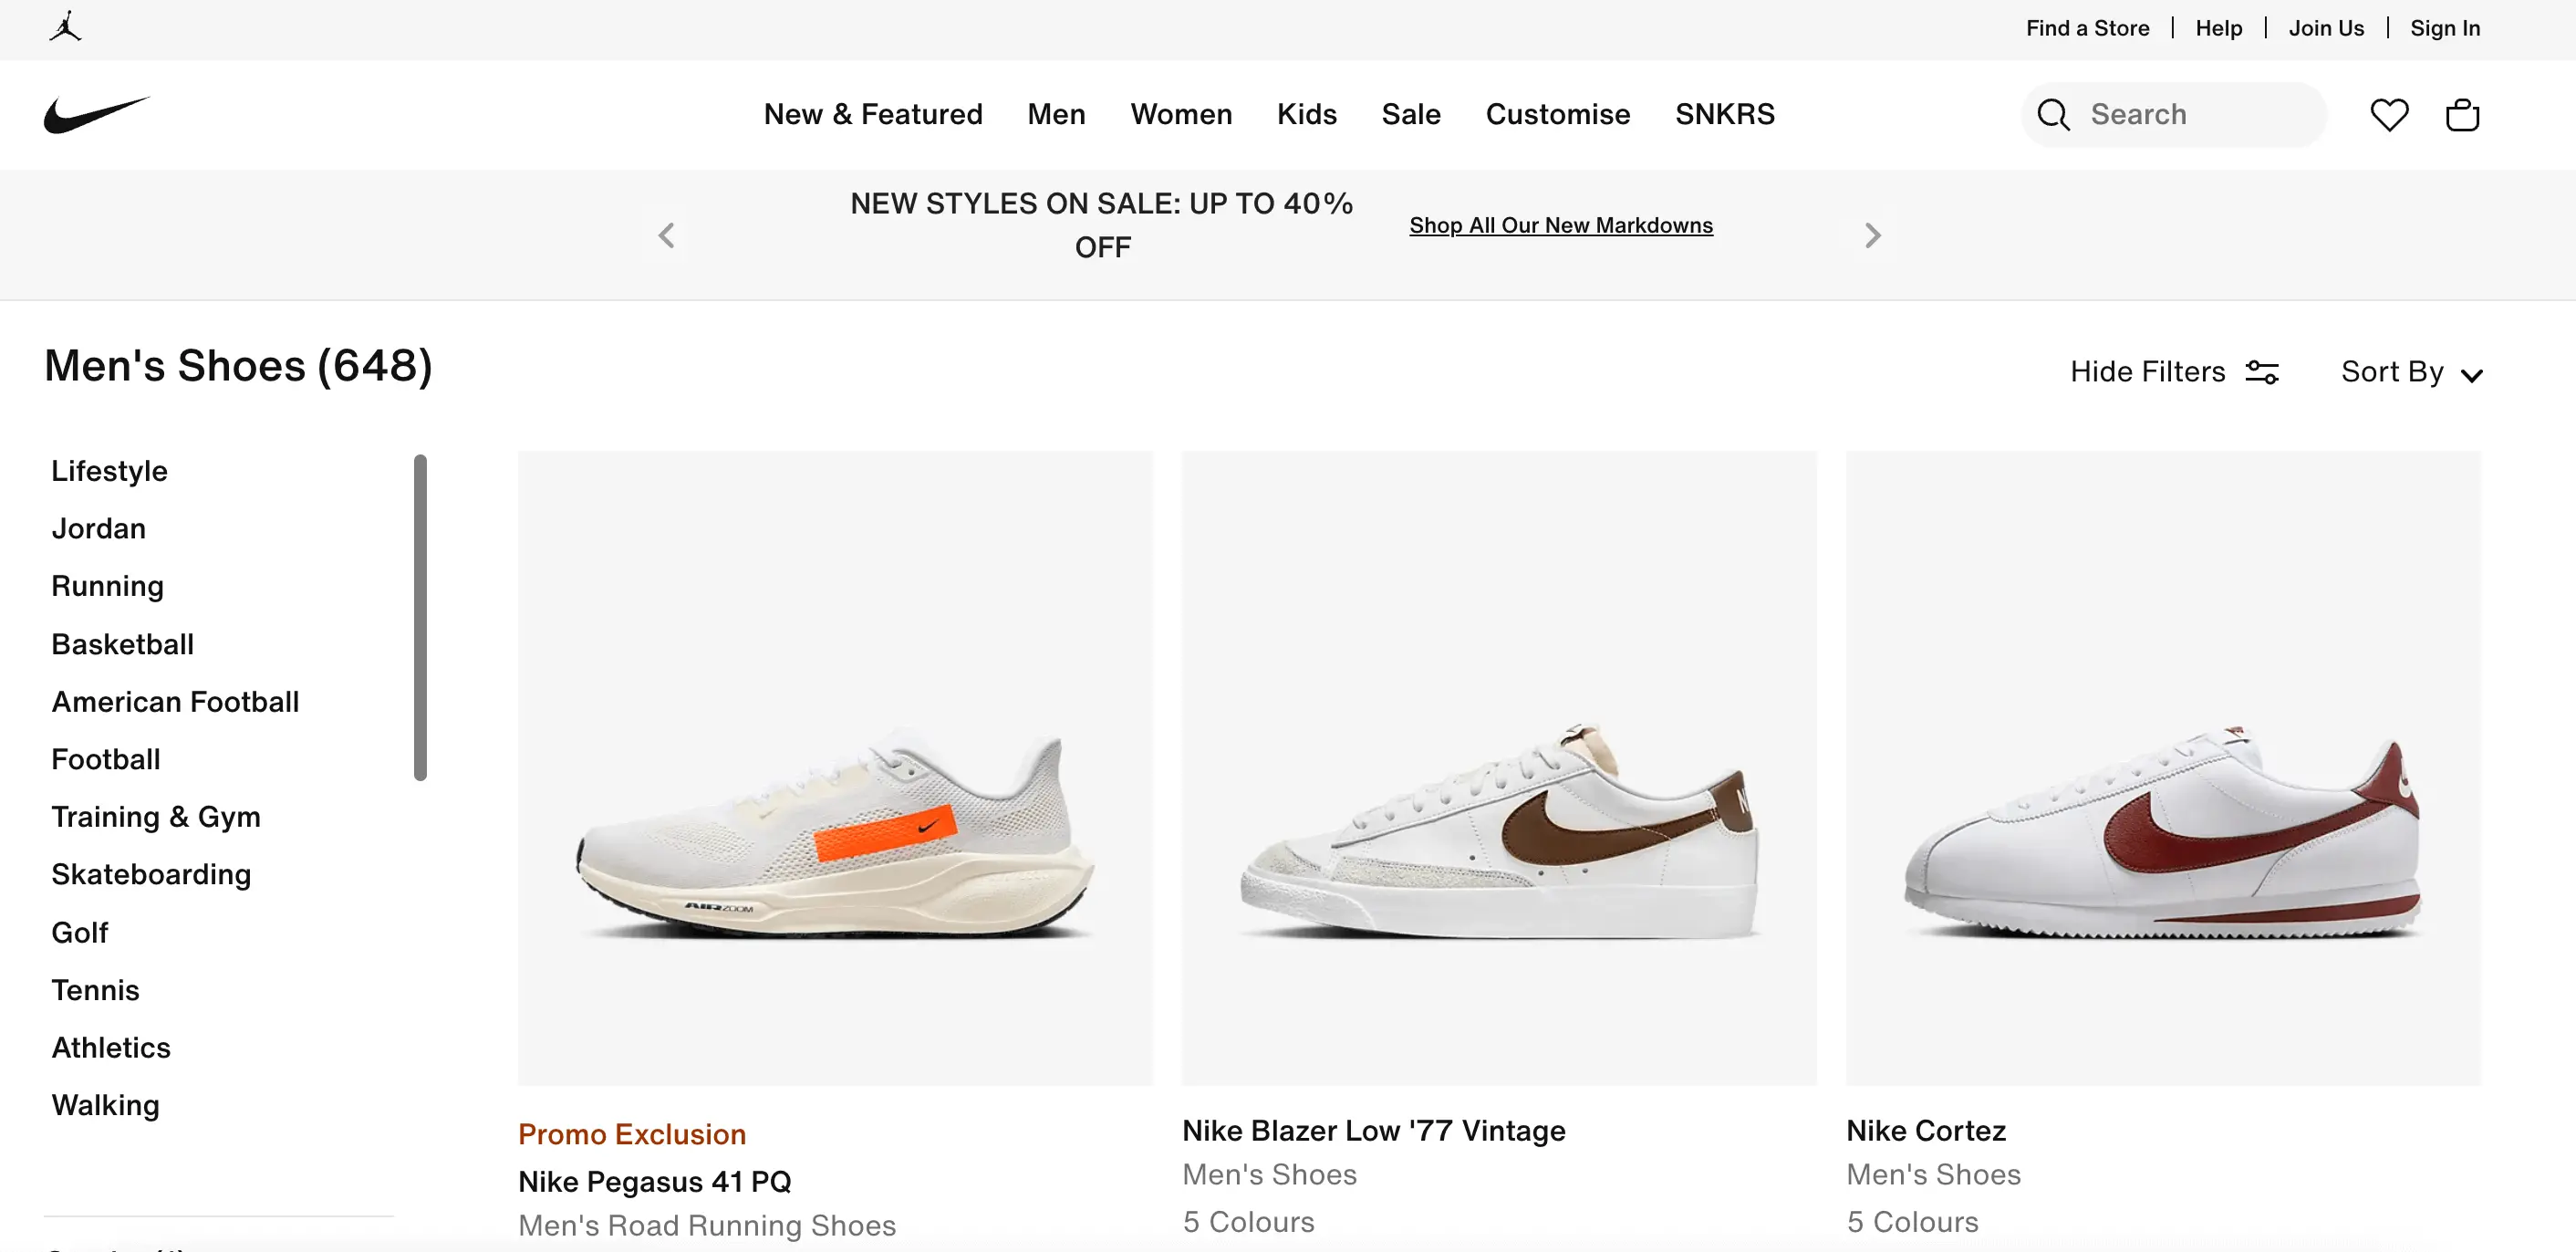Select the Running category filter
Viewport: 2576px width, 1252px height.
[x=106, y=585]
